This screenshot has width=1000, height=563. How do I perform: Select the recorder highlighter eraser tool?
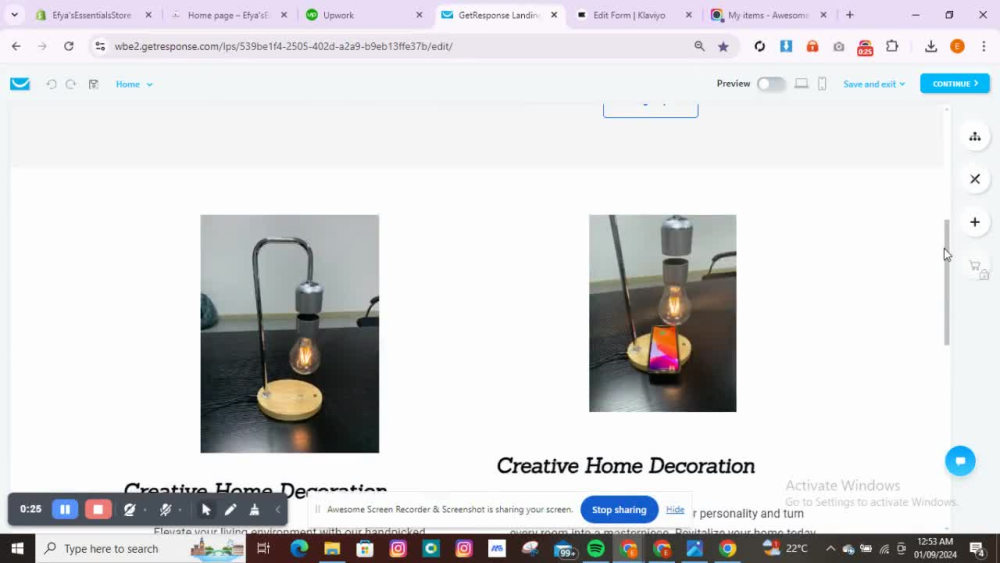[x=254, y=509]
